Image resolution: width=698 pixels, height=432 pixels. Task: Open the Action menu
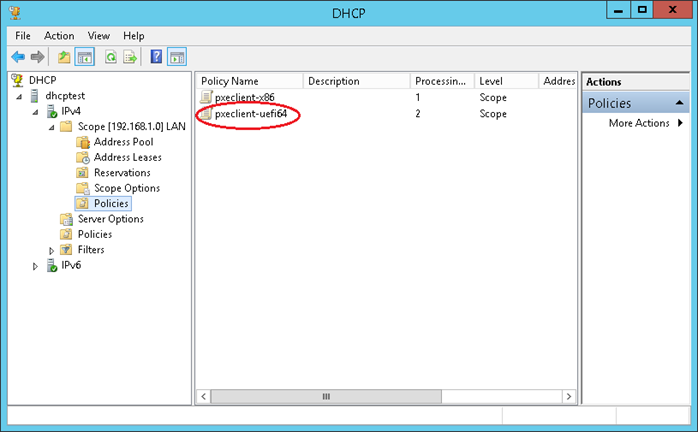point(59,35)
